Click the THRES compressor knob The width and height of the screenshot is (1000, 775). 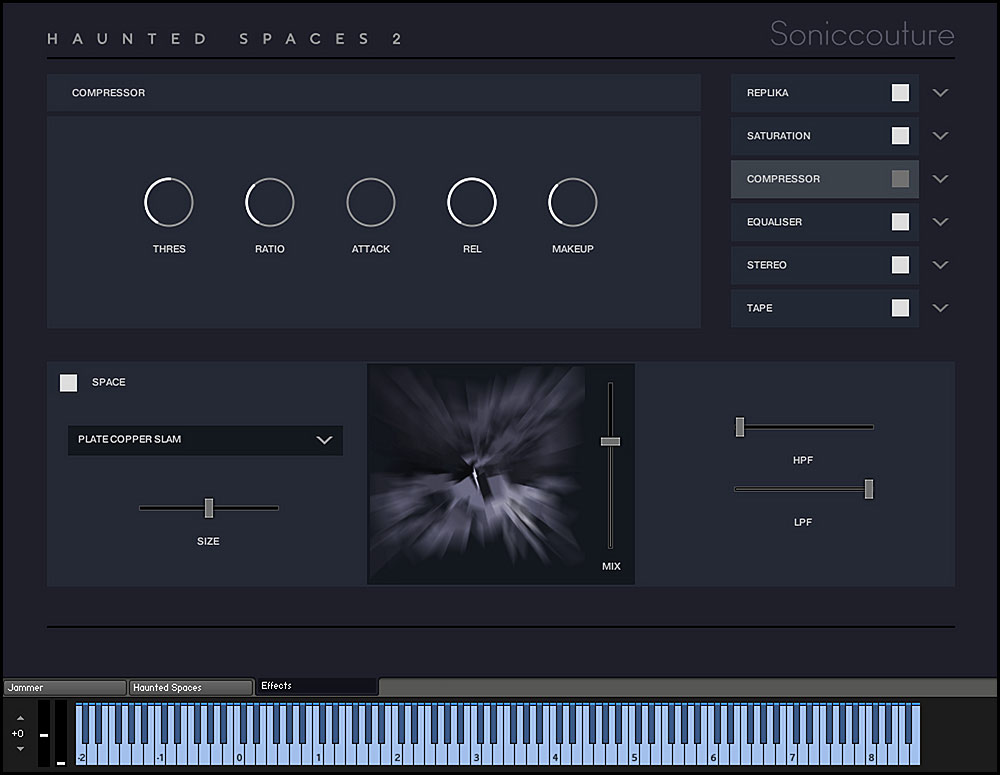click(x=169, y=202)
